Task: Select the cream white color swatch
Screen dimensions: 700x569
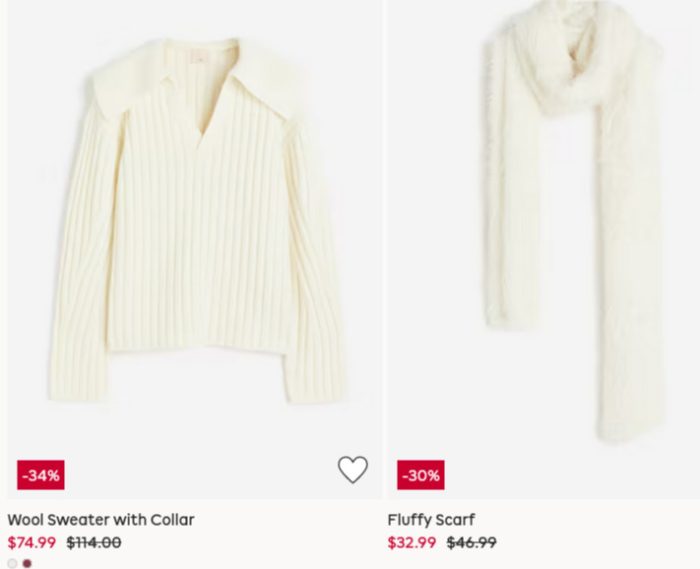Action: (x=12, y=563)
